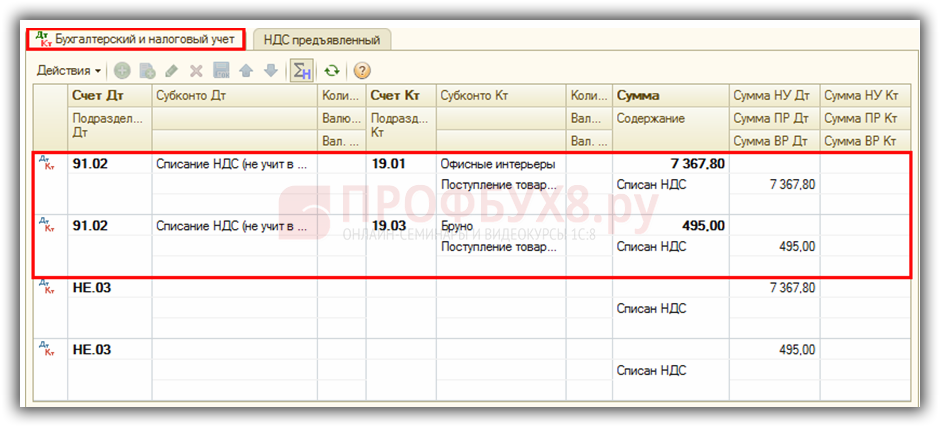Click the green Refresh icon
Screen dimensions: 940x427
coord(331,71)
